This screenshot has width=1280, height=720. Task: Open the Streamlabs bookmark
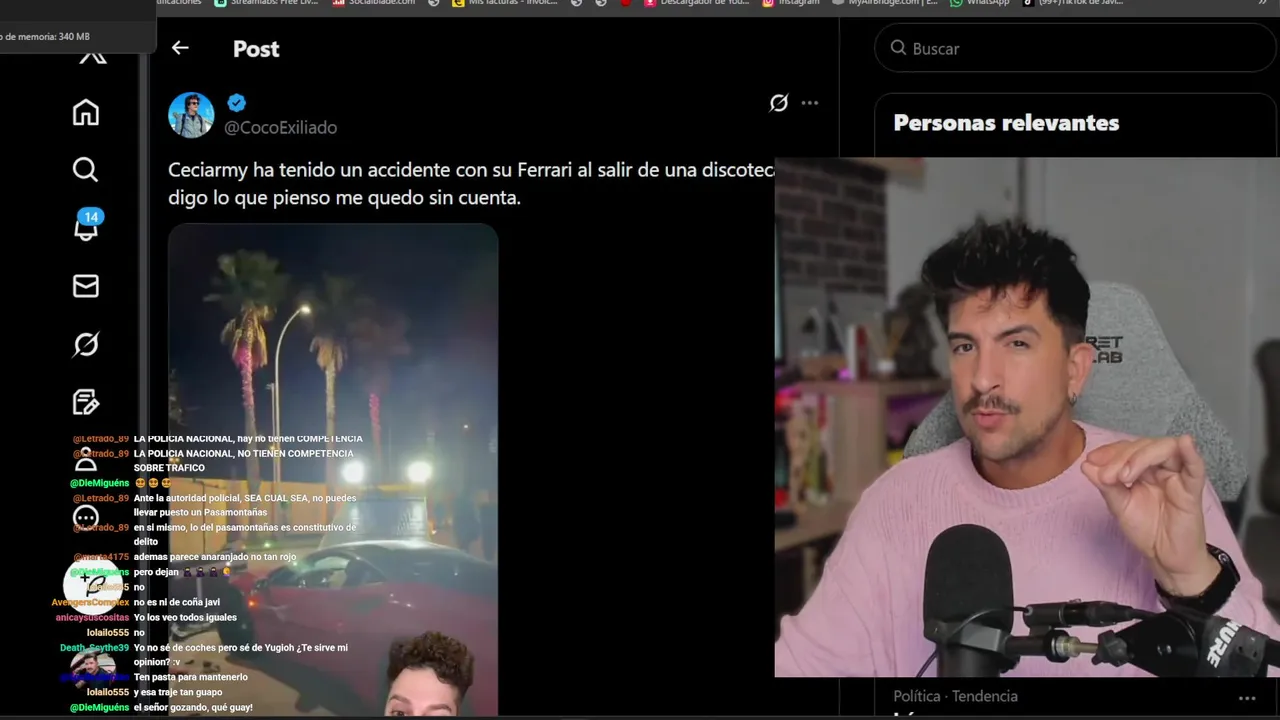click(x=267, y=3)
